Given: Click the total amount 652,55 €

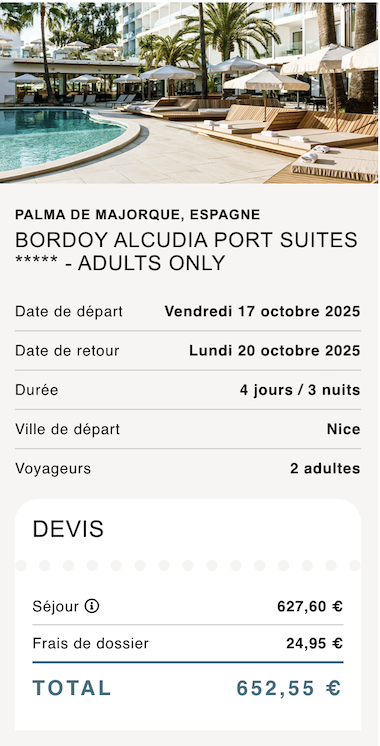Looking at the screenshot, I should (x=289, y=688).
